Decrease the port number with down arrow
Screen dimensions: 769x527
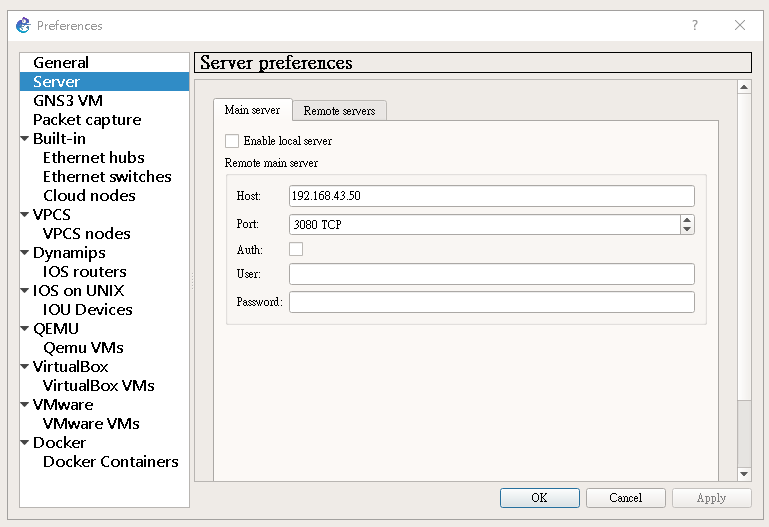point(687,229)
